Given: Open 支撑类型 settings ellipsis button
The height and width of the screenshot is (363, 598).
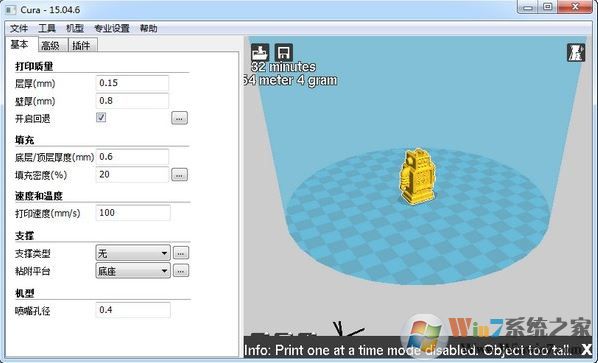Looking at the screenshot, I should (181, 253).
